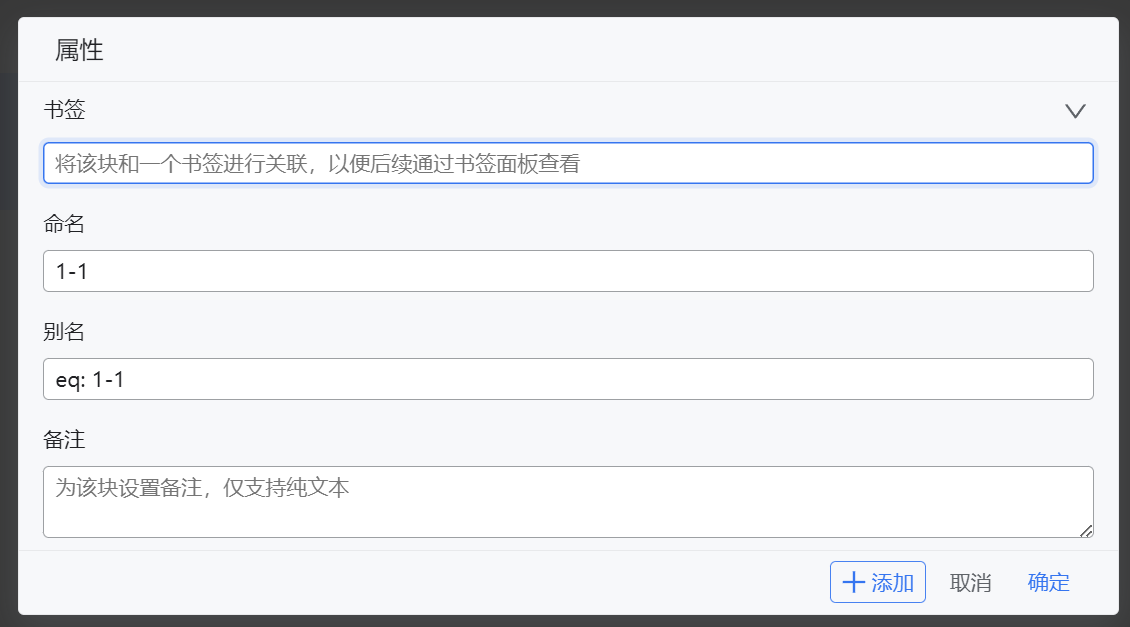Screen dimensions: 1130x627
Task: Grab the 备注 textarea resize handle
Action: 1086,530
